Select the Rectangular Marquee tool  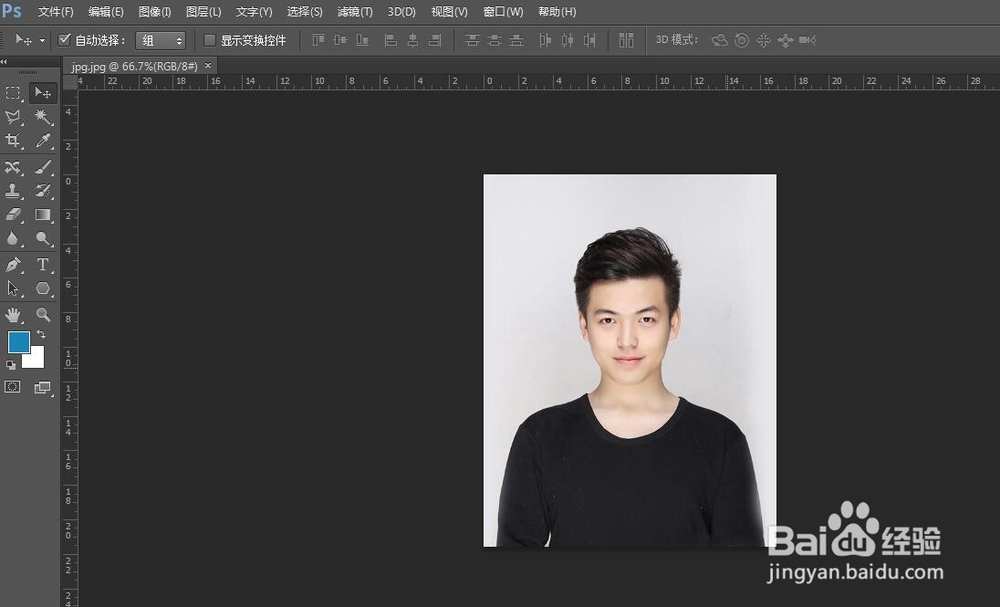(13, 93)
